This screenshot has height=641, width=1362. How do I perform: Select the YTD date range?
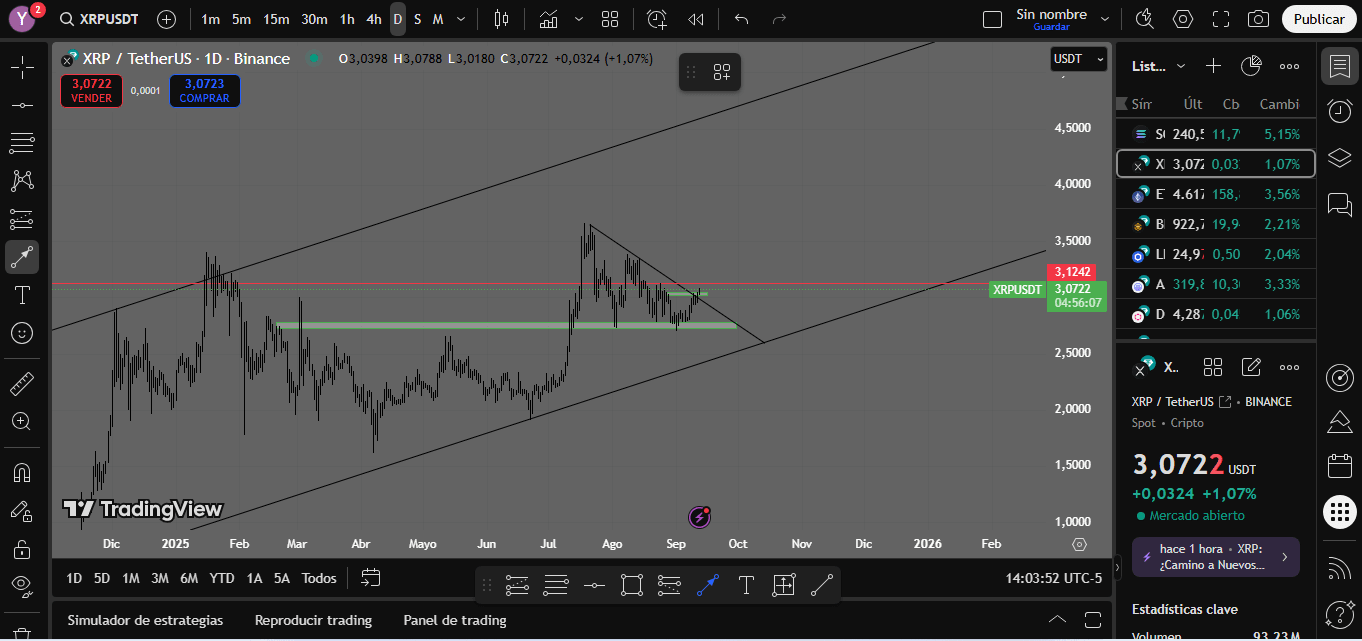(222, 578)
